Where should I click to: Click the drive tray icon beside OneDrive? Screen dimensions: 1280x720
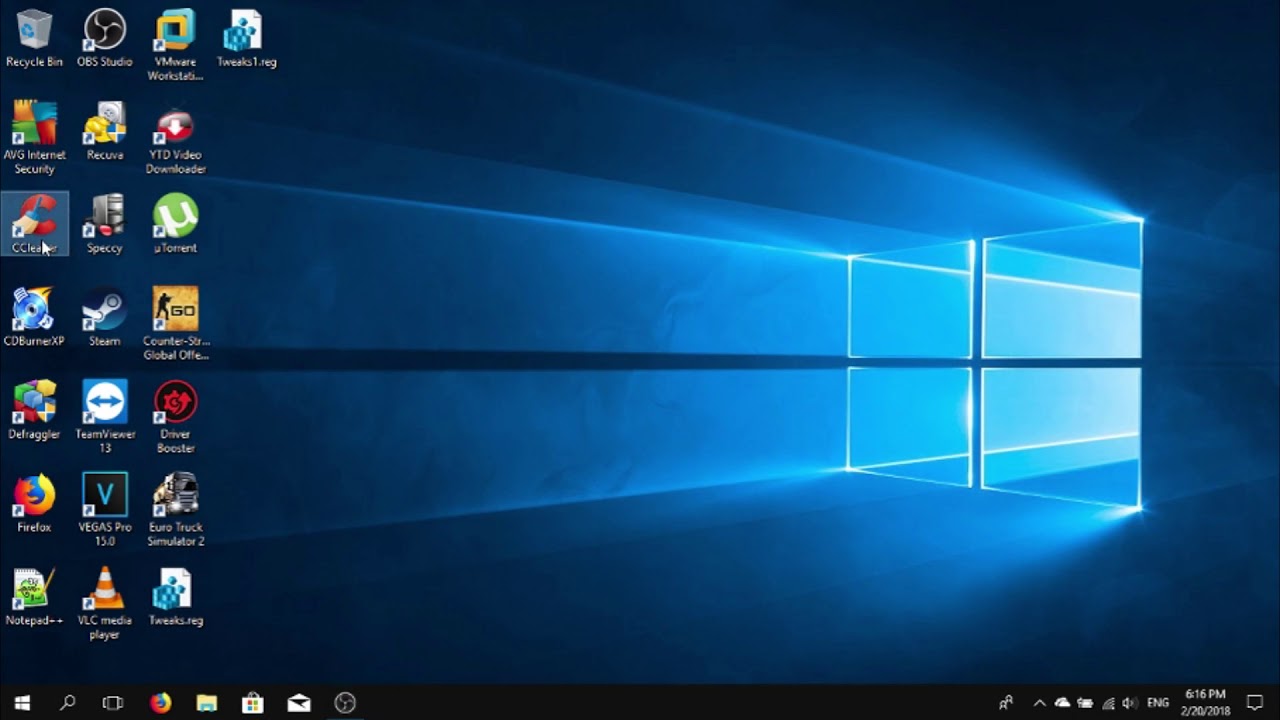point(1085,703)
